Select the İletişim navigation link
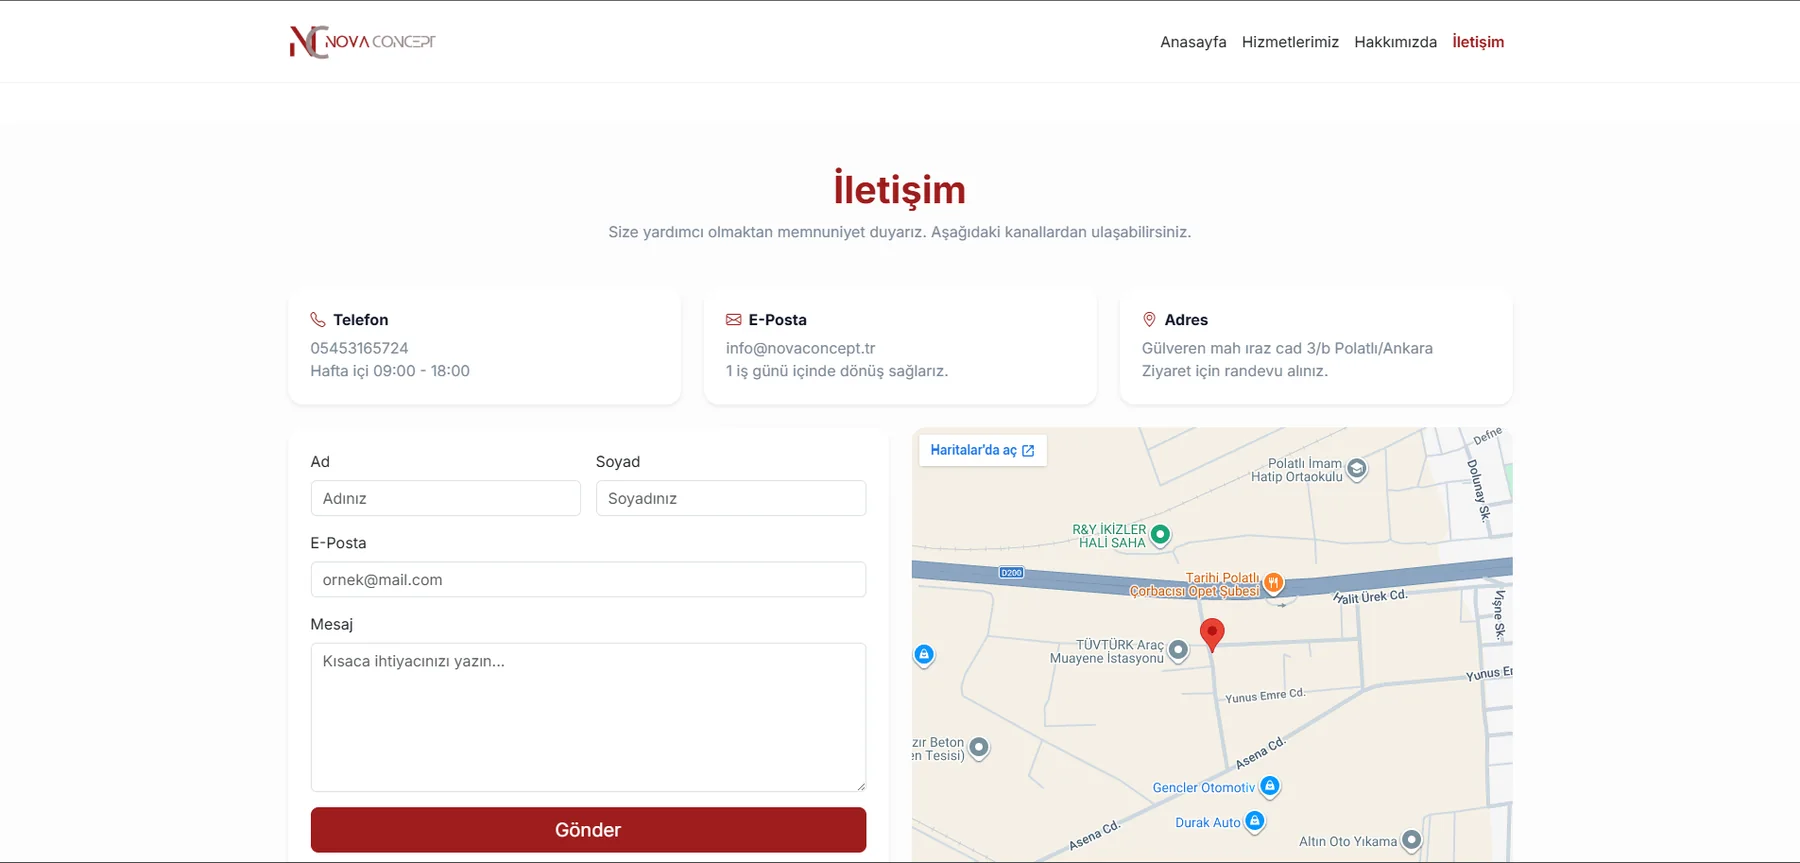Viewport: 1800px width, 863px height. point(1478,42)
